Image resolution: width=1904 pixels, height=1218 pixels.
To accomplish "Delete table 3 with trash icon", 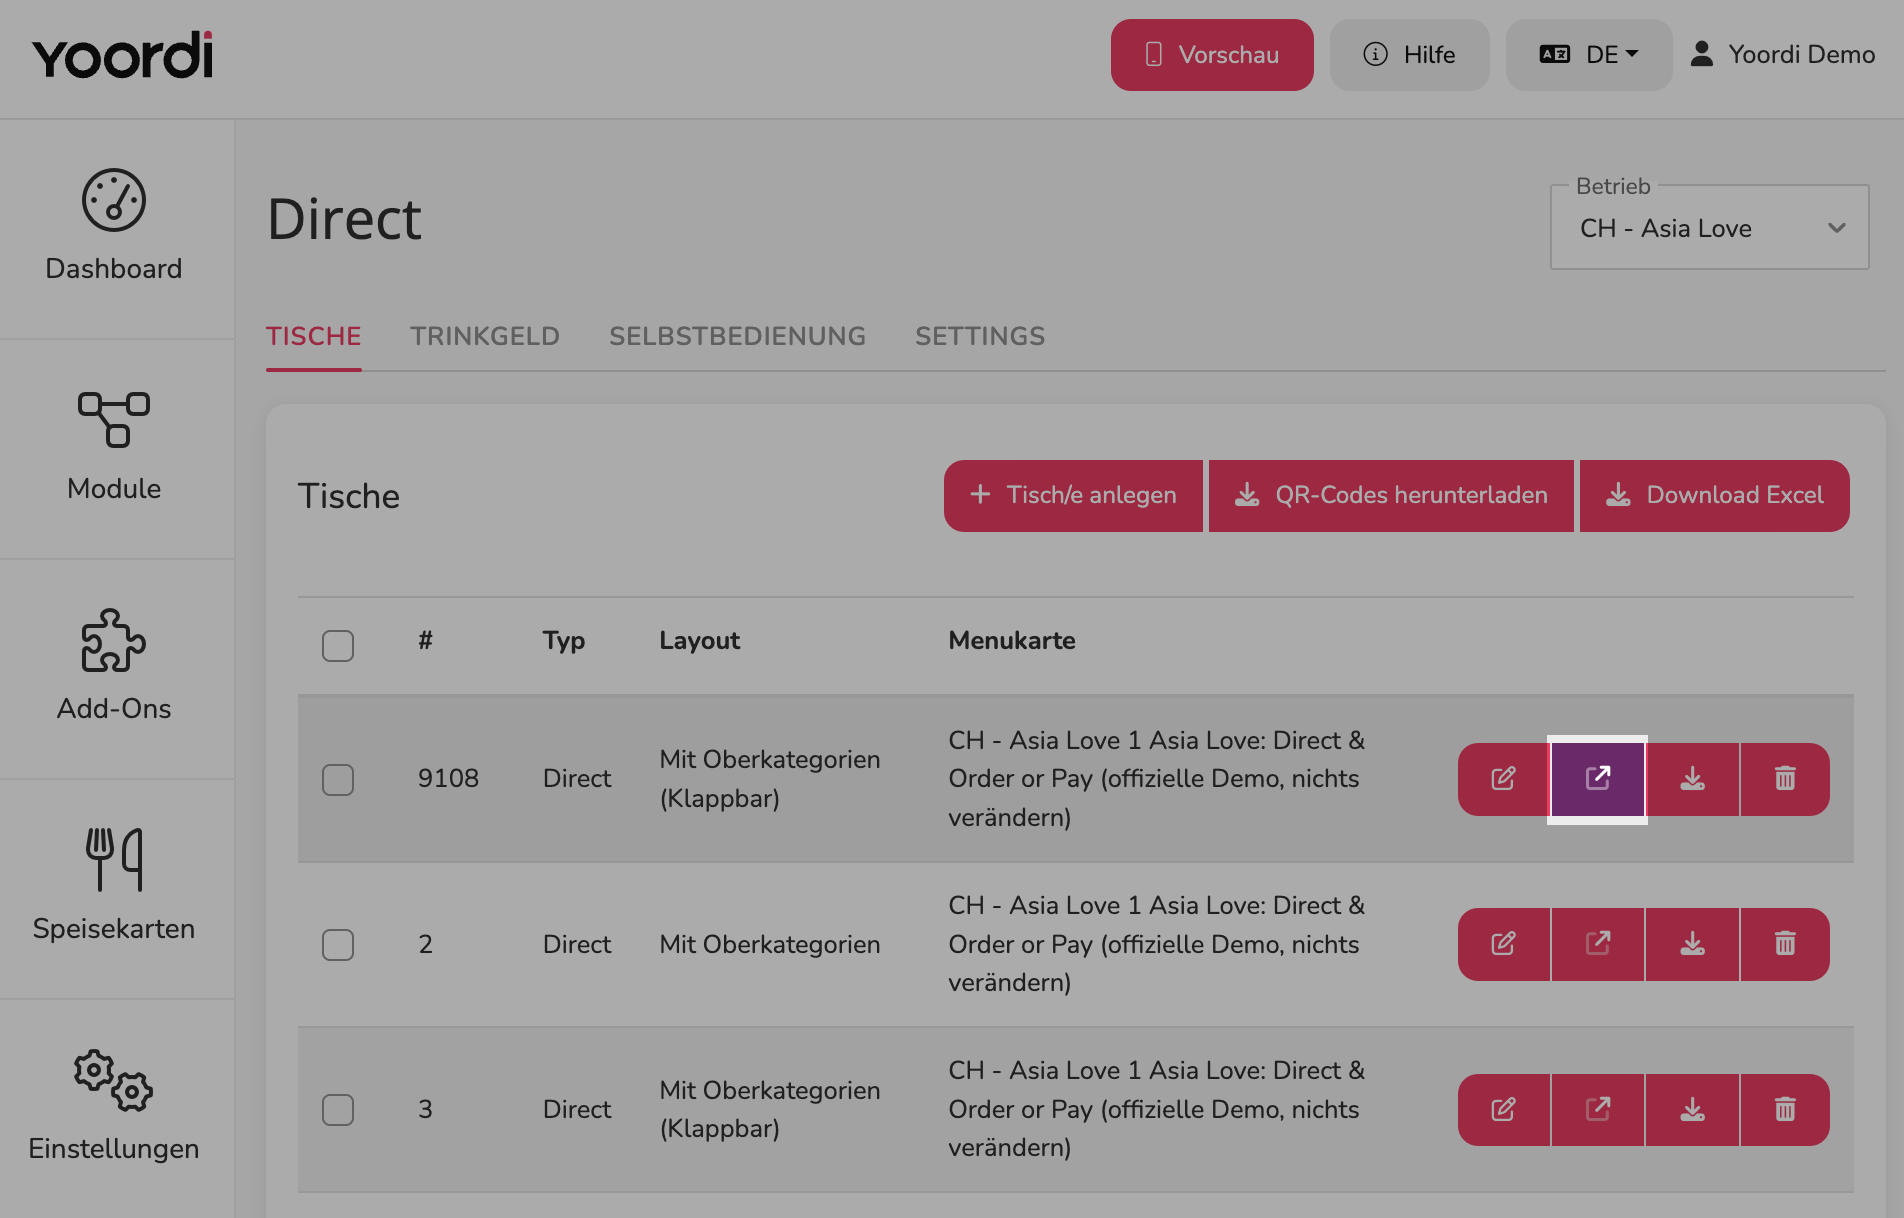I will pyautogui.click(x=1785, y=1110).
